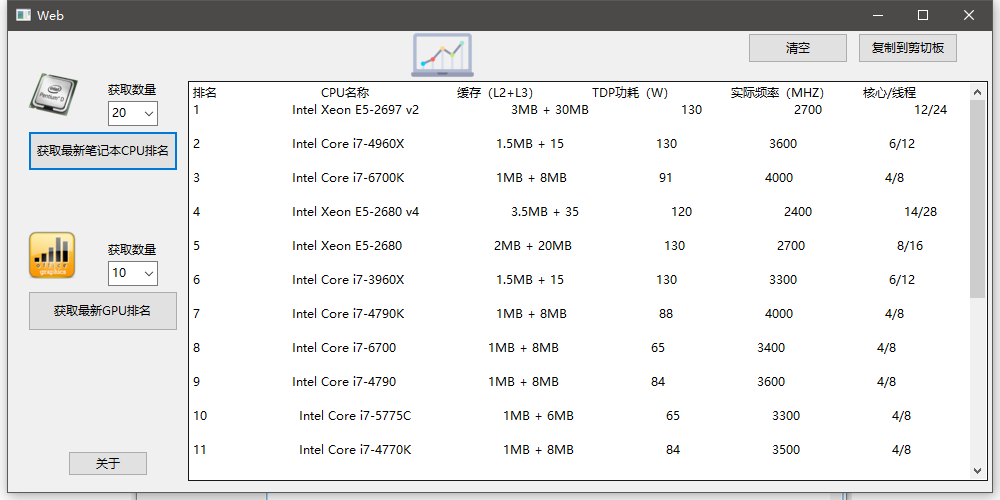Click the CPU名称 column header text

click(x=345, y=93)
